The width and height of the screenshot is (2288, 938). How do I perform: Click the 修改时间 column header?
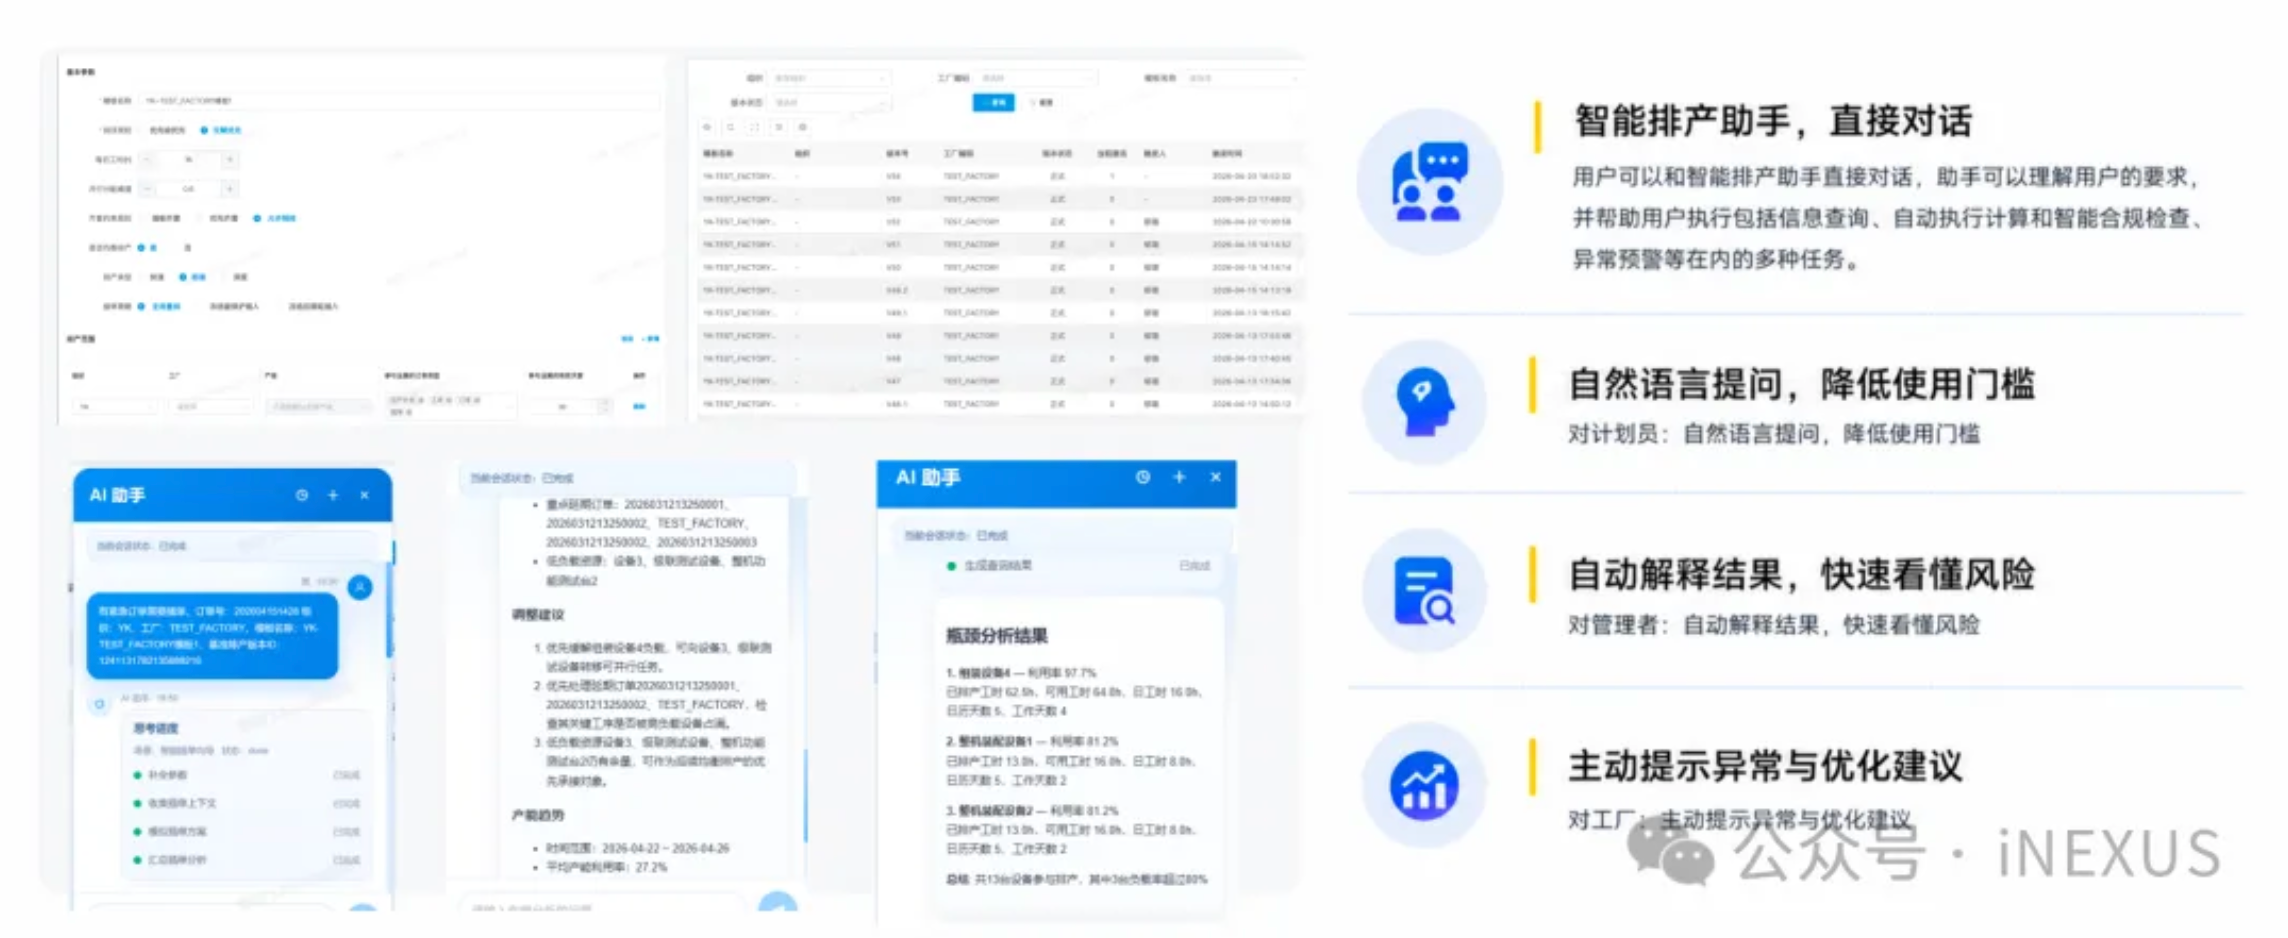click(1227, 153)
